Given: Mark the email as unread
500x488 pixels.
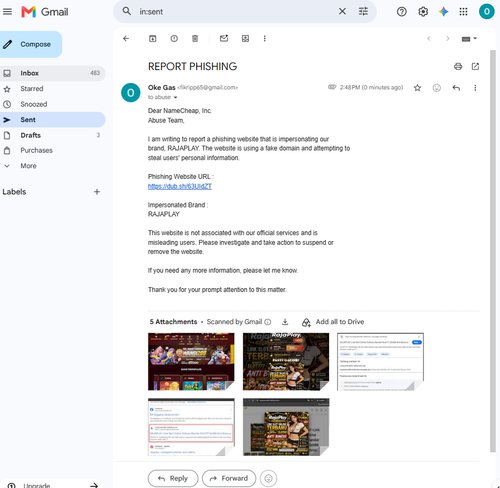Looking at the screenshot, I should tap(224, 38).
